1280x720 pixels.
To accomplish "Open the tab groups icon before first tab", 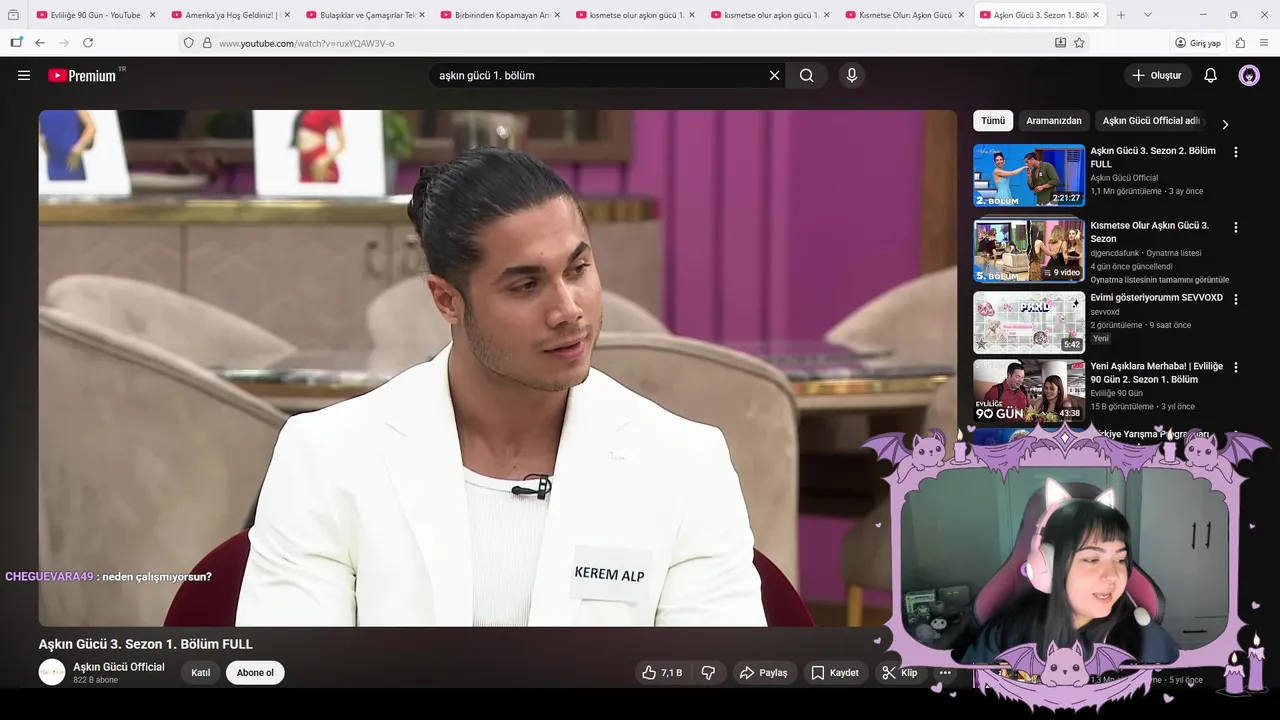I will tap(13, 15).
